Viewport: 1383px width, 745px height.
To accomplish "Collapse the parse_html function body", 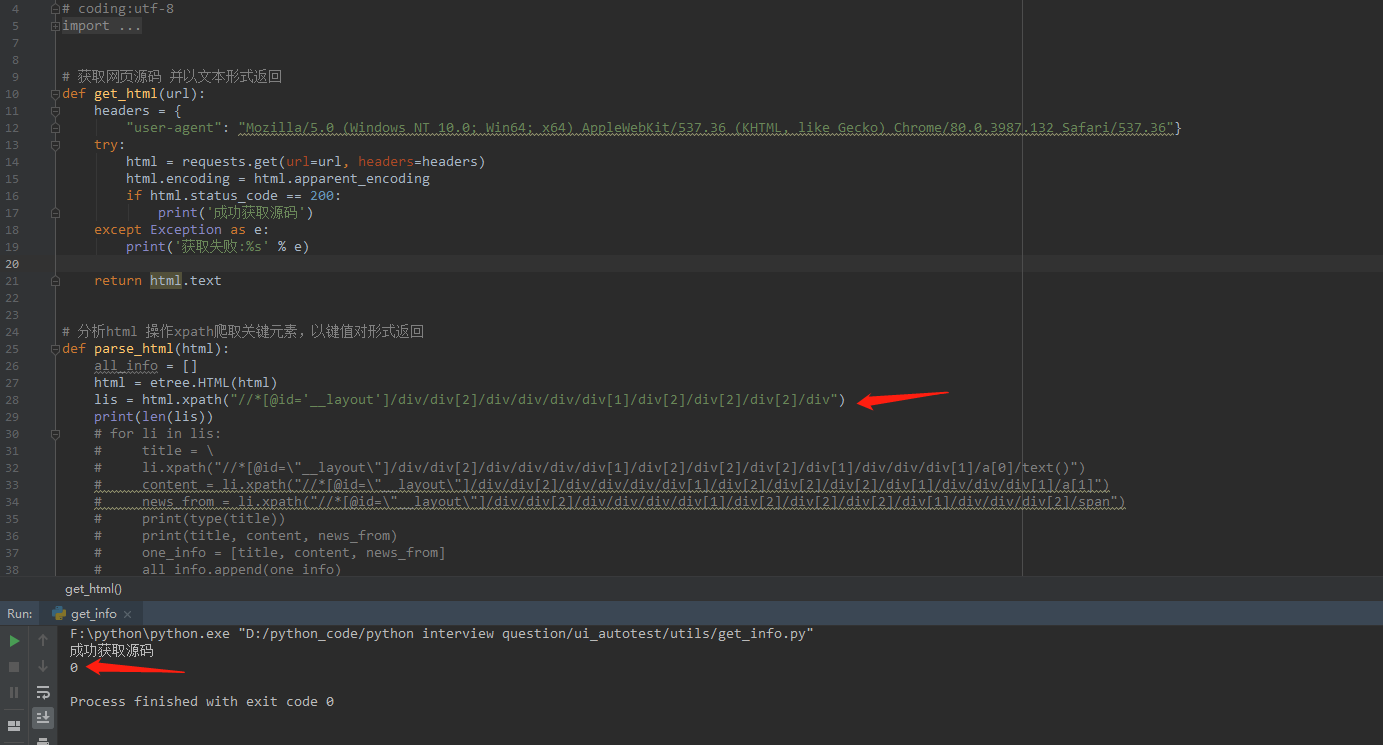I will tap(56, 348).
